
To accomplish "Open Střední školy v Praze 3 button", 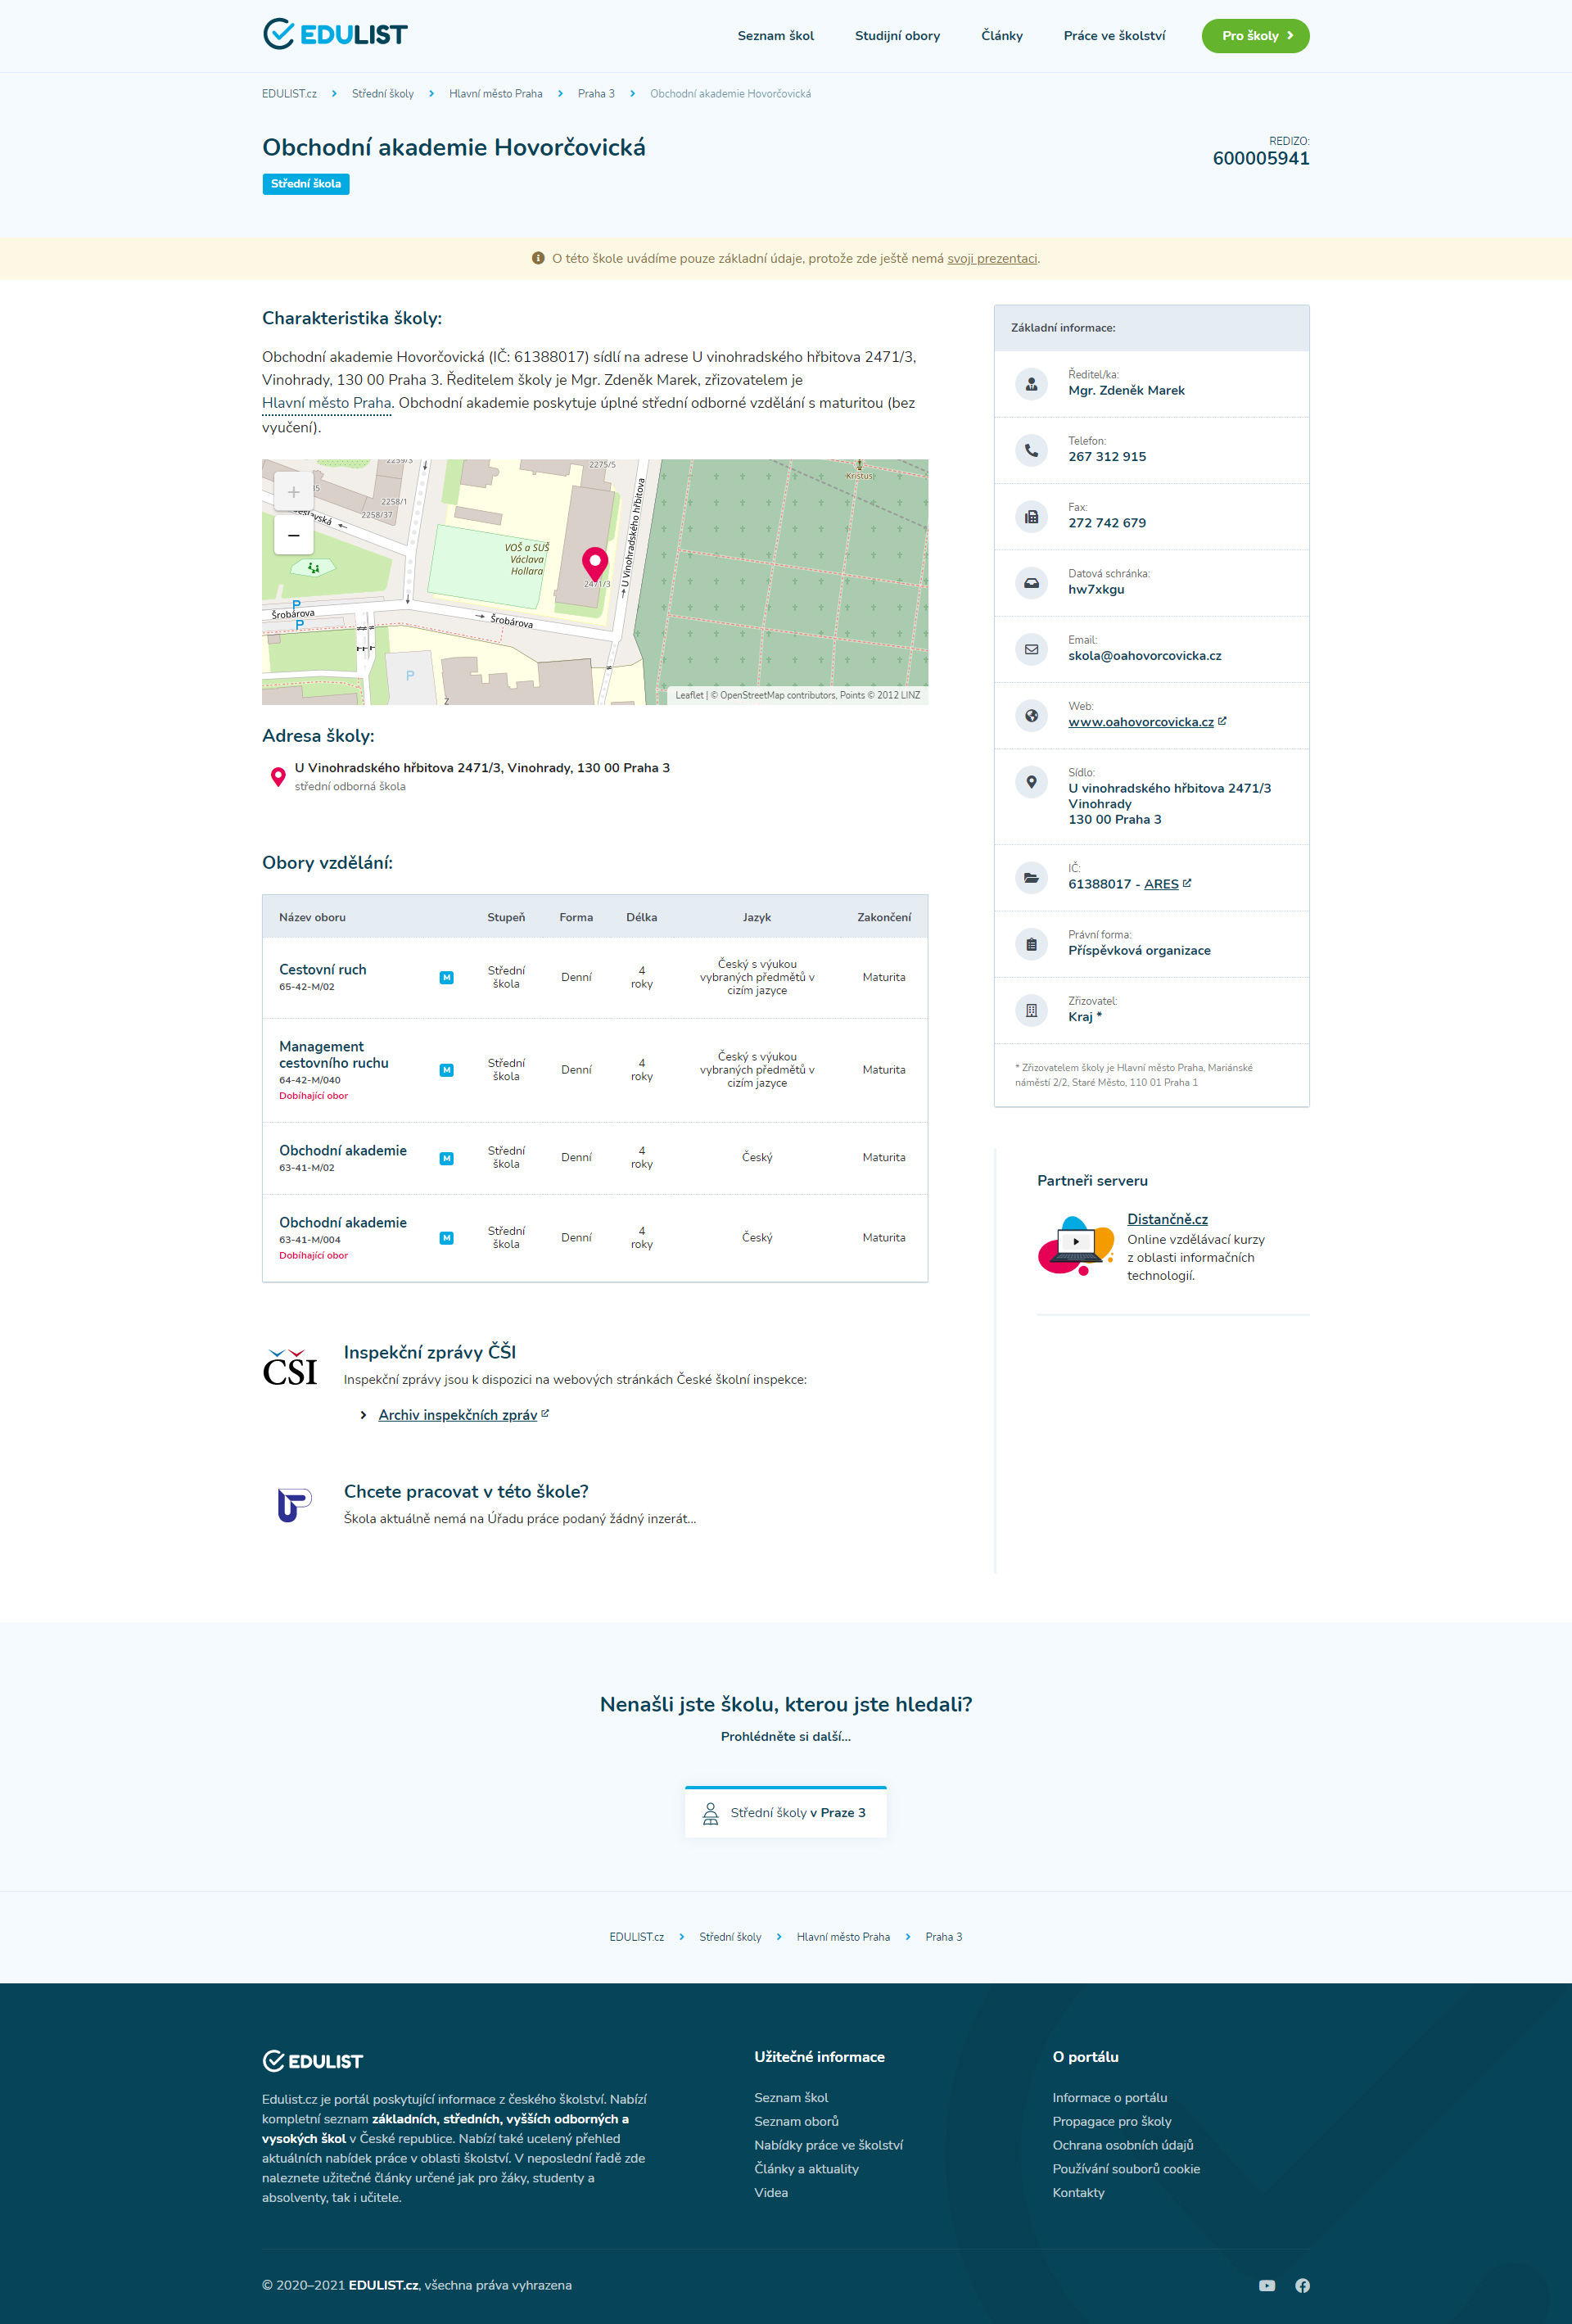I will click(x=786, y=1812).
